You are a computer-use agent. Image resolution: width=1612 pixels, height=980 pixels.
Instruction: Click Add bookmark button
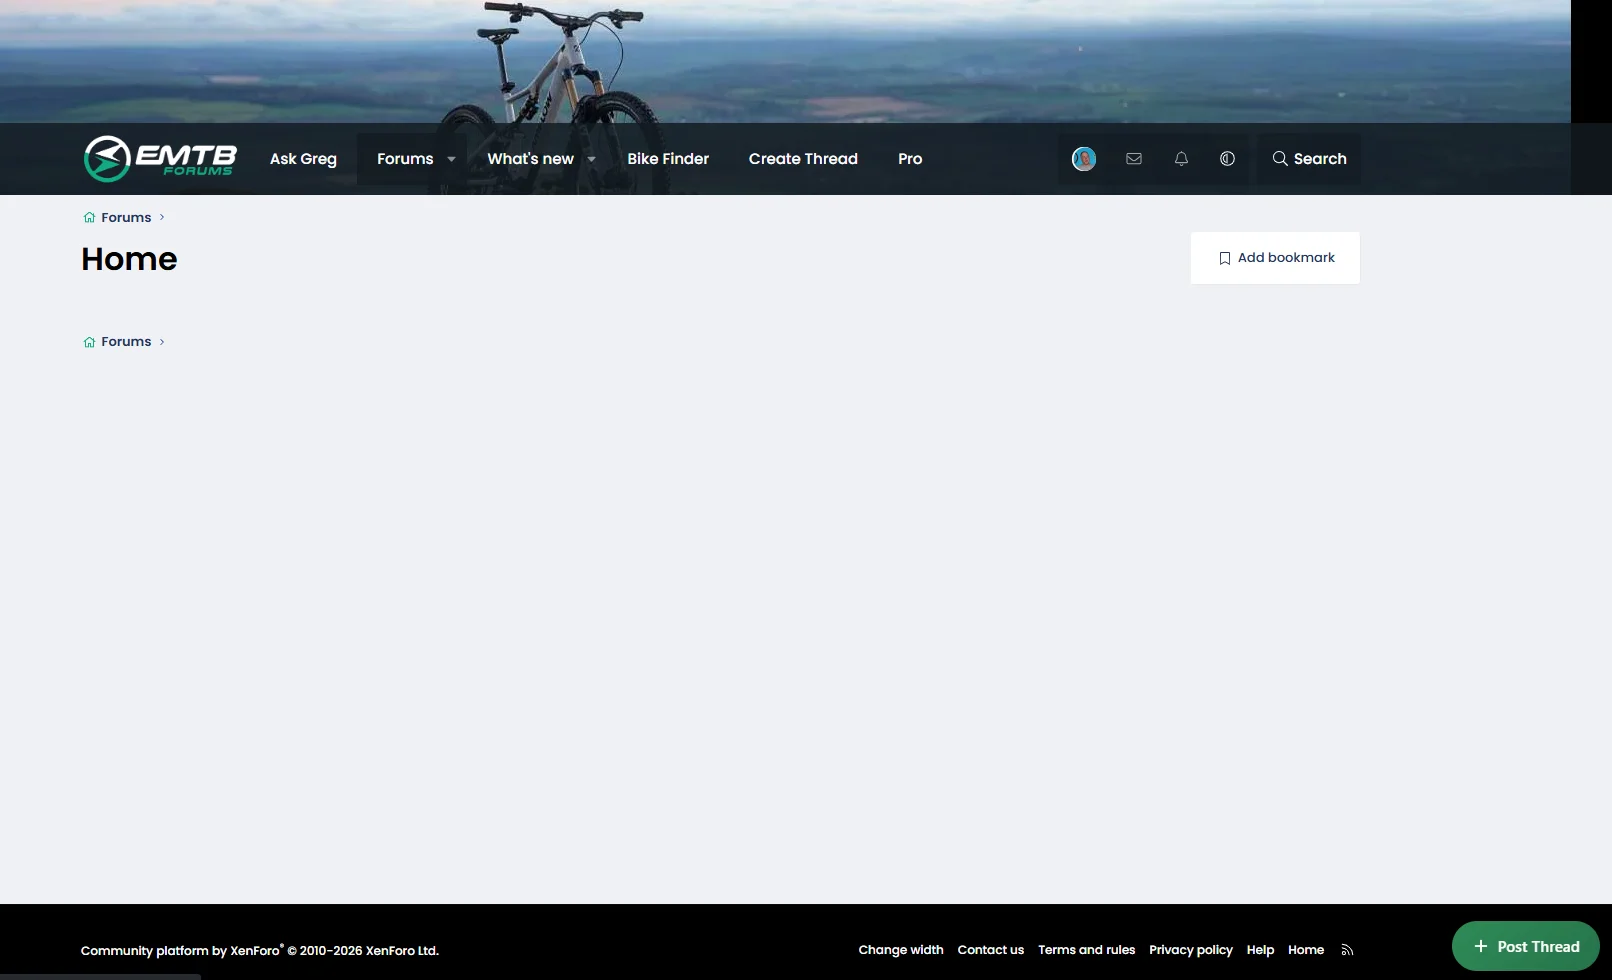[x=1275, y=258]
